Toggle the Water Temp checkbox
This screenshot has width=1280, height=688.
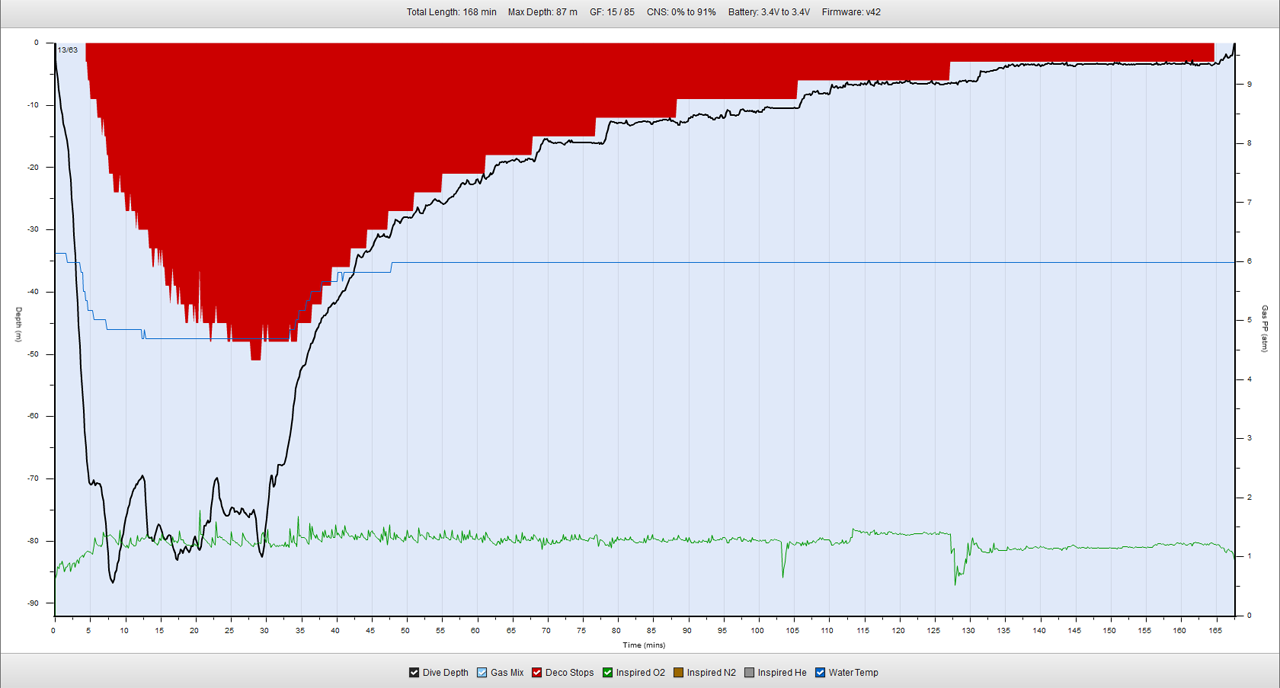click(821, 673)
